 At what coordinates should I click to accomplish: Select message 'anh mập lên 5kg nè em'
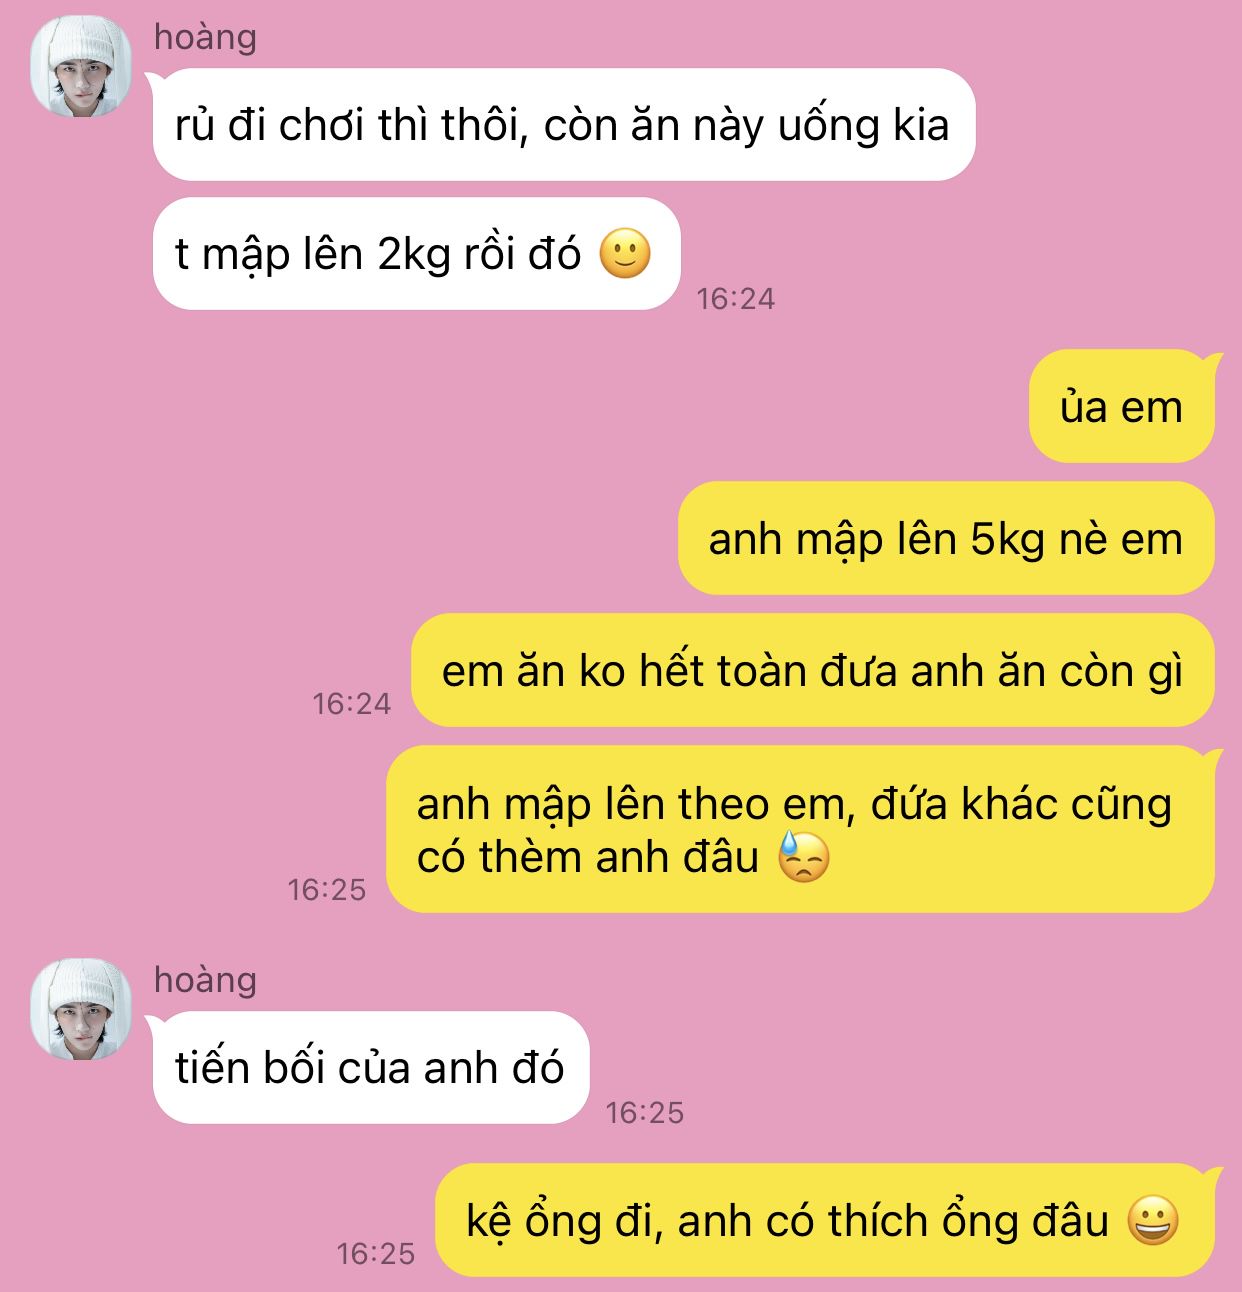[x=946, y=539]
